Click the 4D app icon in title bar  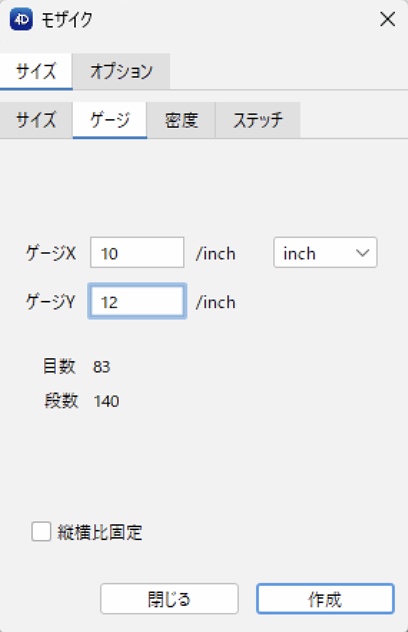click(21, 19)
